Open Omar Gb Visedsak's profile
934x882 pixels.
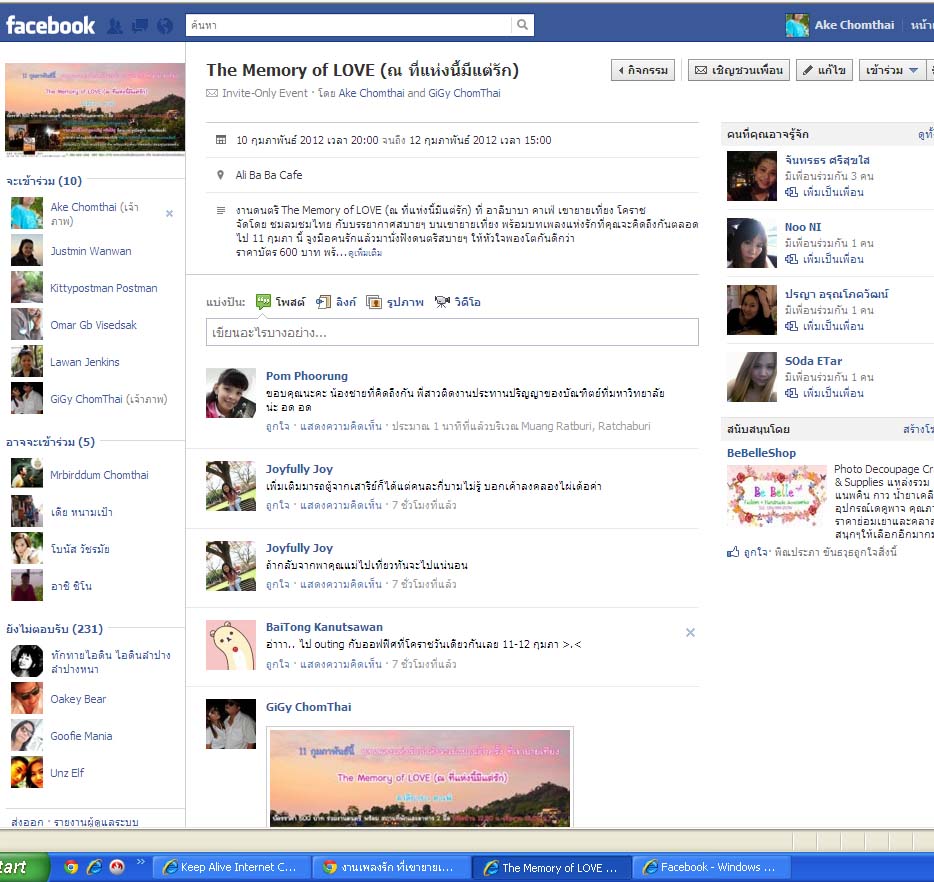point(94,325)
